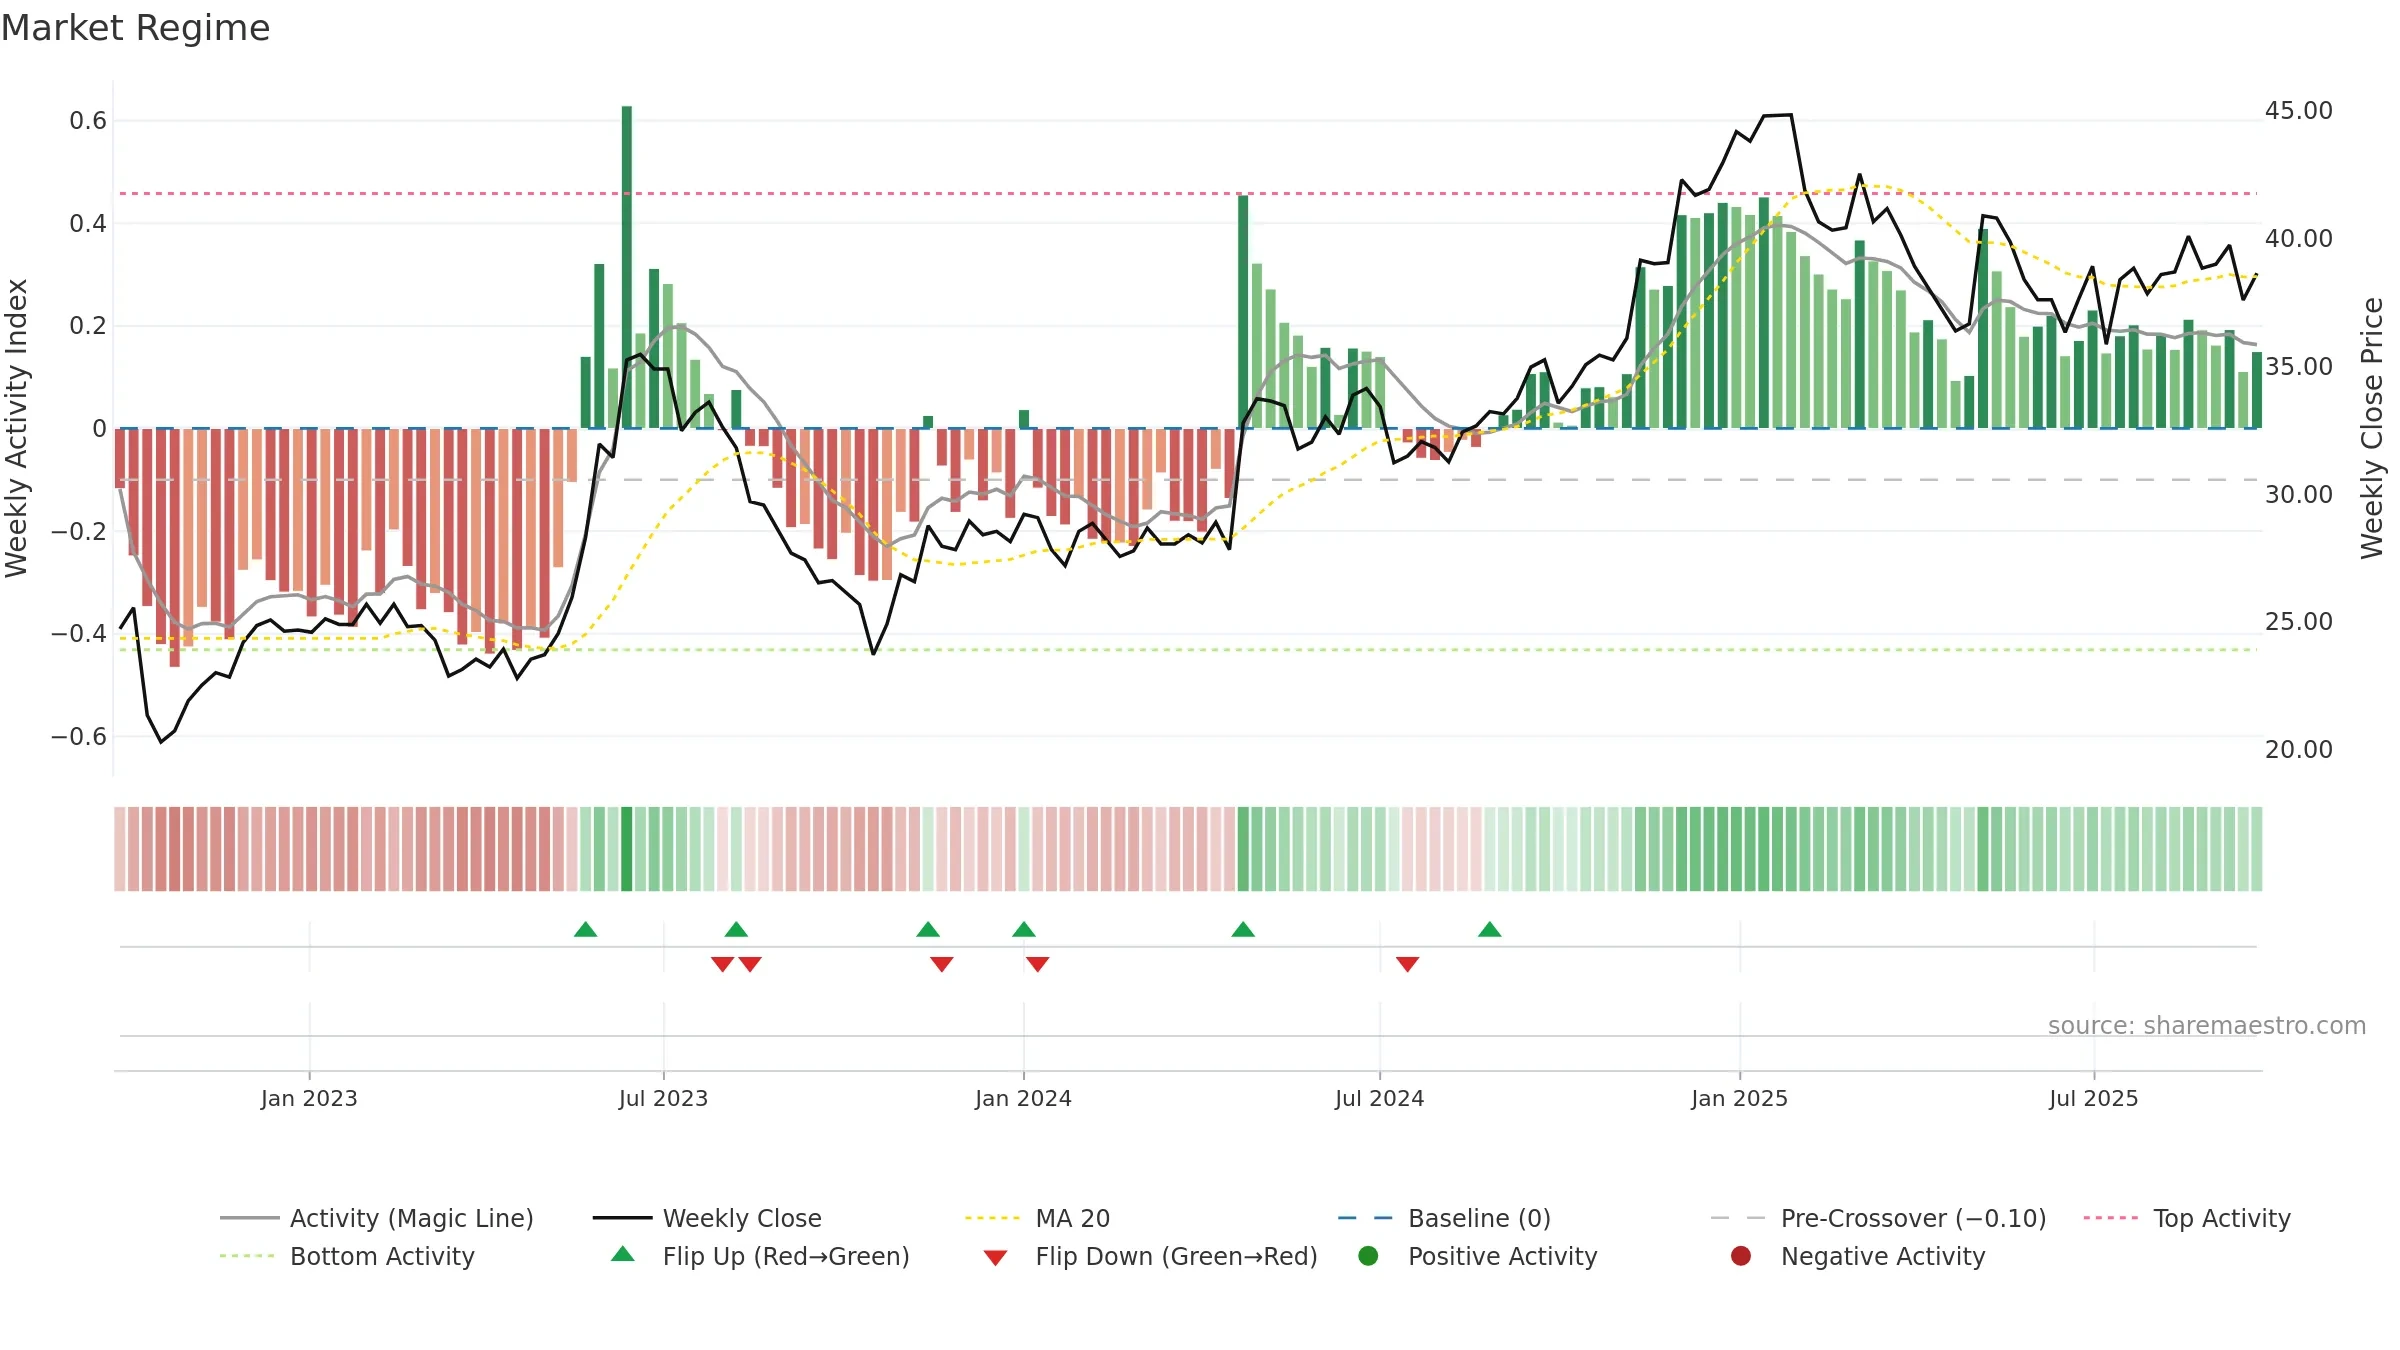The image size is (2400, 1350).
Task: Click the Market Regime chart title
Action: point(136,28)
